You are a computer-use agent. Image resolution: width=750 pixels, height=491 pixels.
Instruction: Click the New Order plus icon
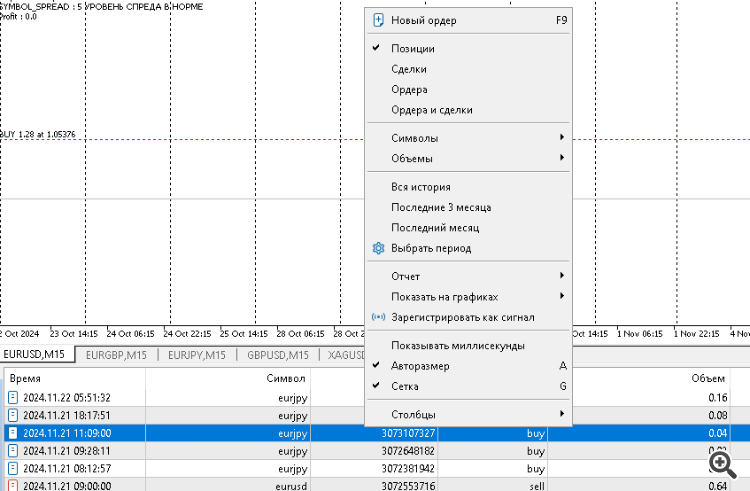click(x=378, y=19)
